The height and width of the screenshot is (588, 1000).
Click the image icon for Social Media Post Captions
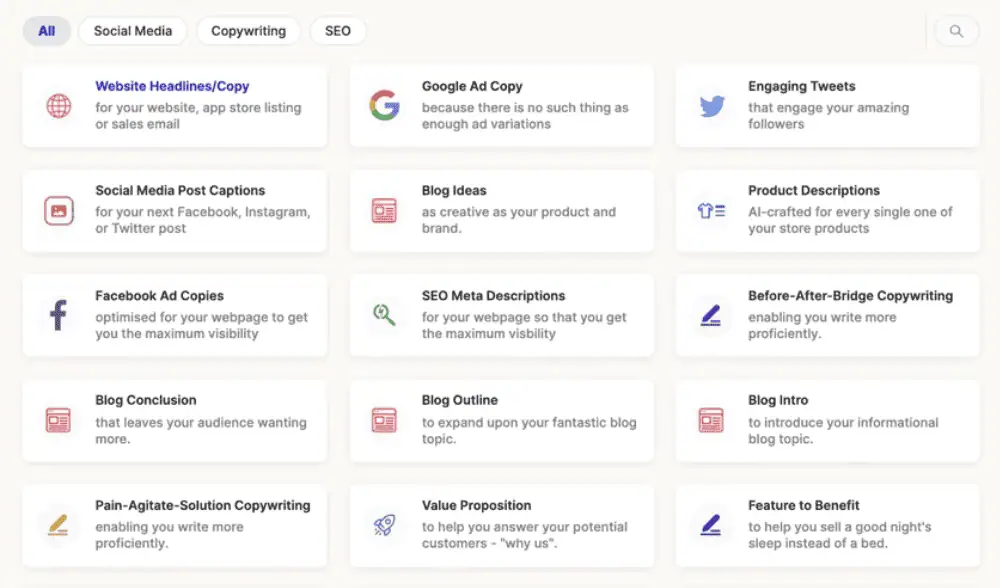(x=58, y=211)
